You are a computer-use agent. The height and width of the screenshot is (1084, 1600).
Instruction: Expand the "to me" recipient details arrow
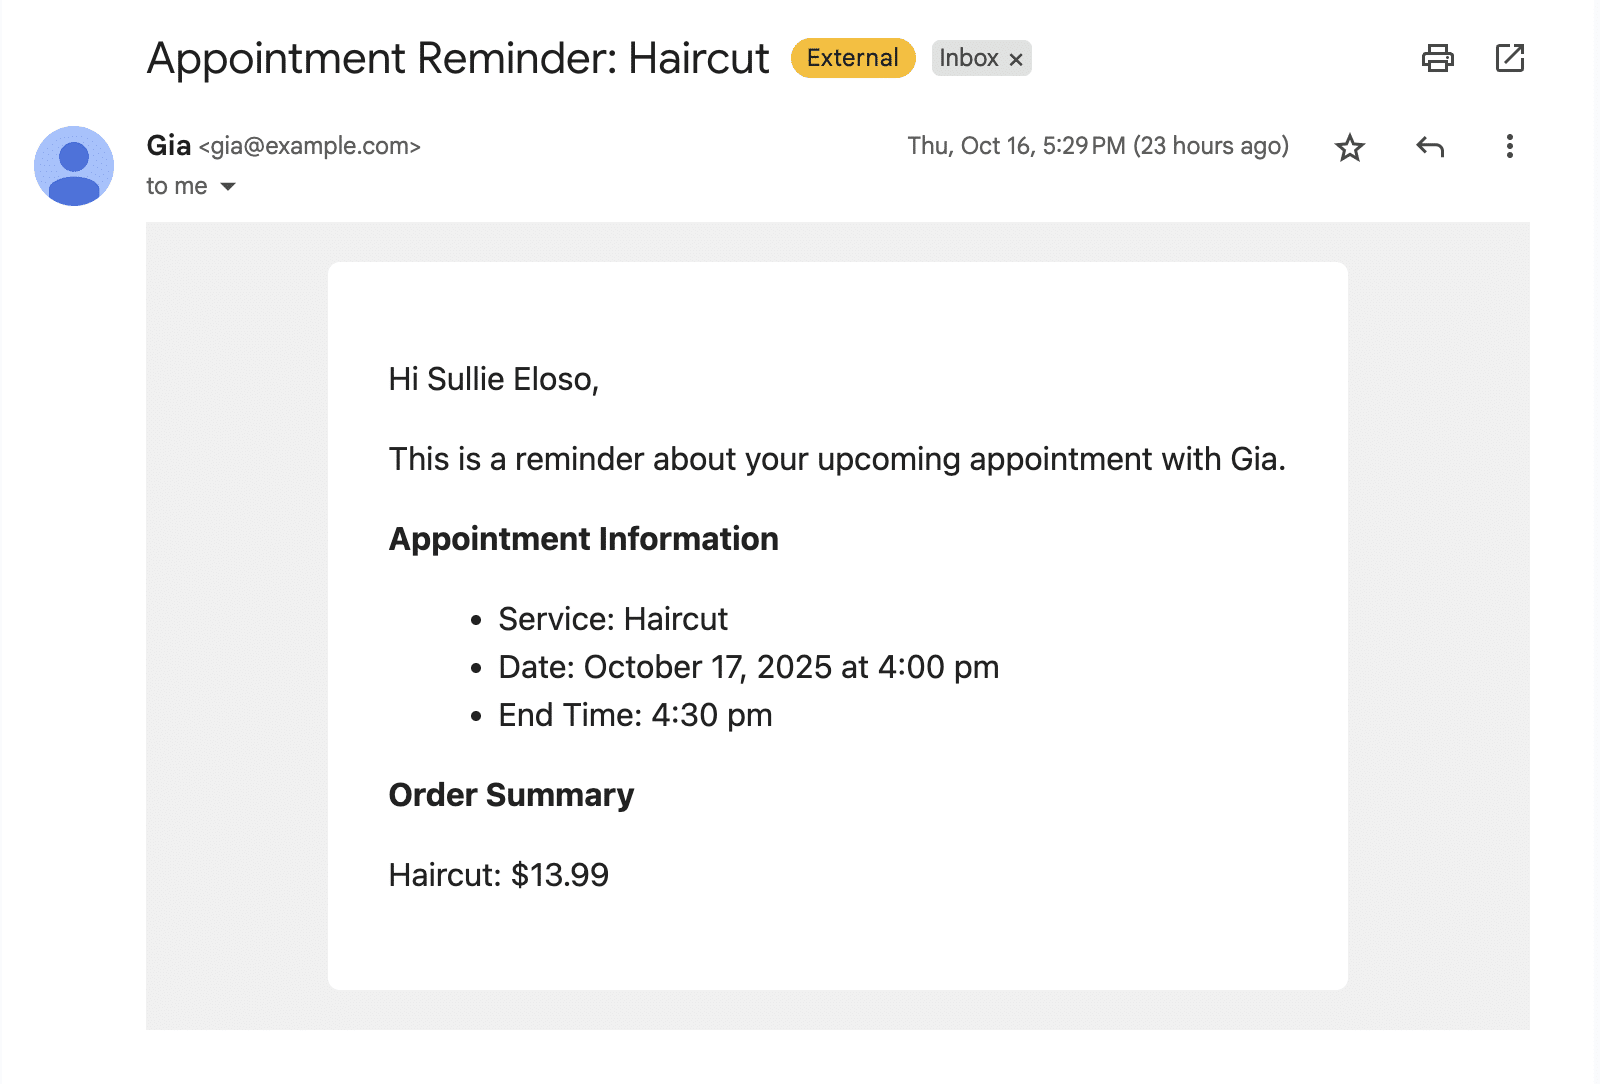pos(228,187)
